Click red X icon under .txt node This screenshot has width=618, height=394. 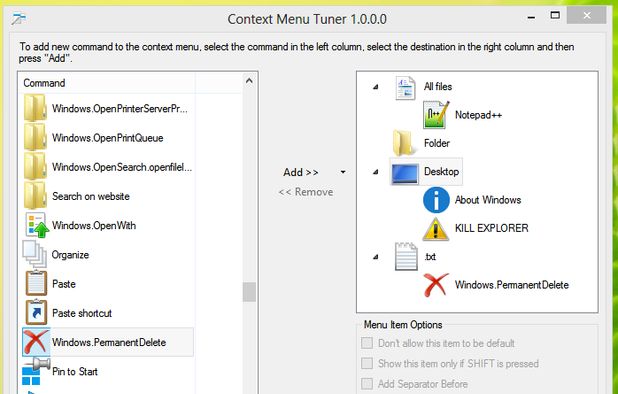436,285
